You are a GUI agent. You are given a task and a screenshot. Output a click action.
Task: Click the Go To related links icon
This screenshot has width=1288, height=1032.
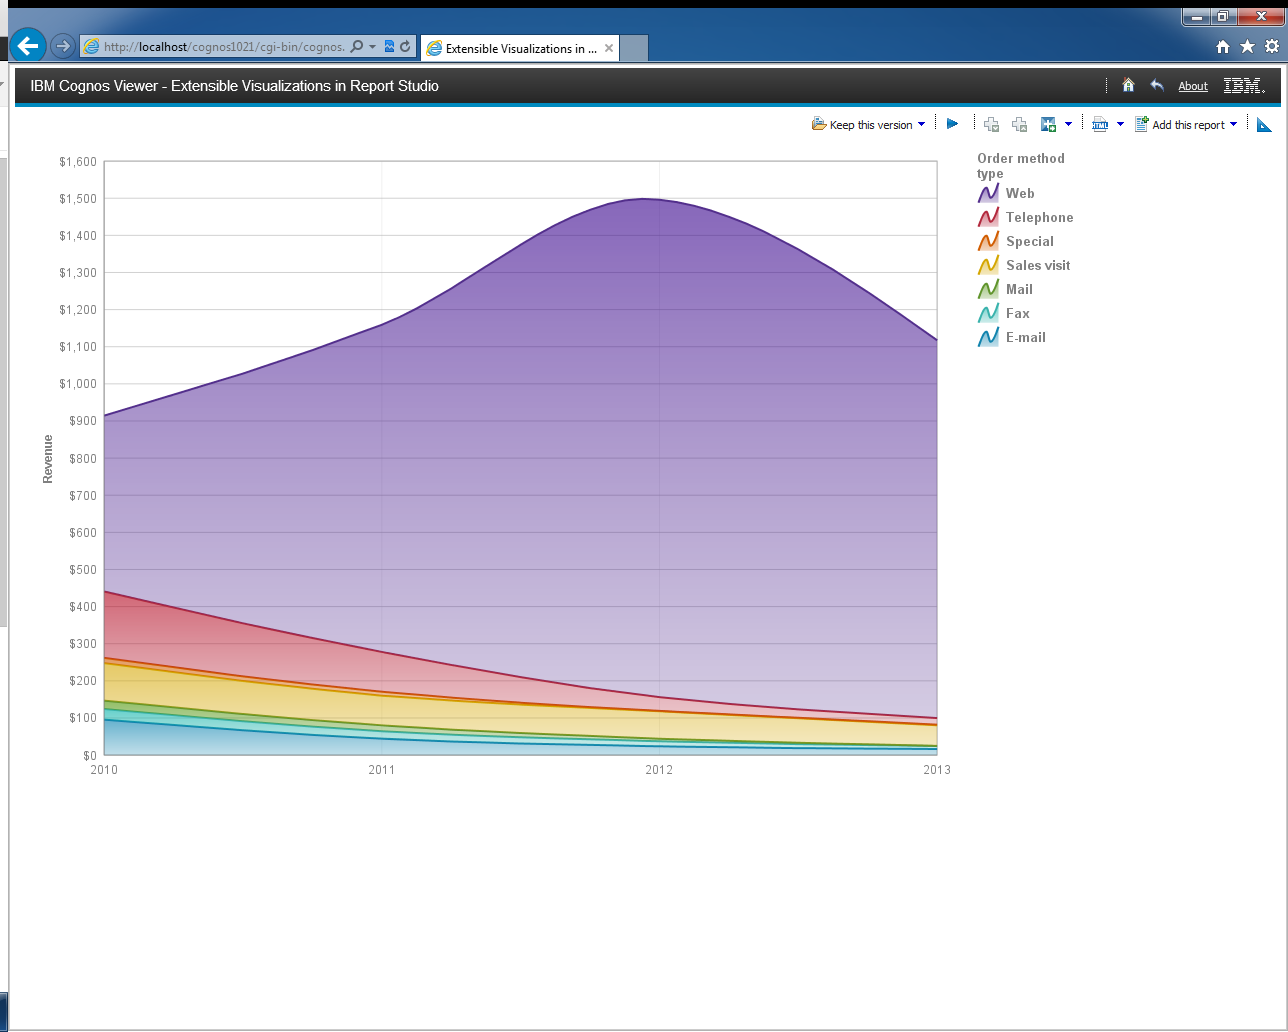(1048, 124)
